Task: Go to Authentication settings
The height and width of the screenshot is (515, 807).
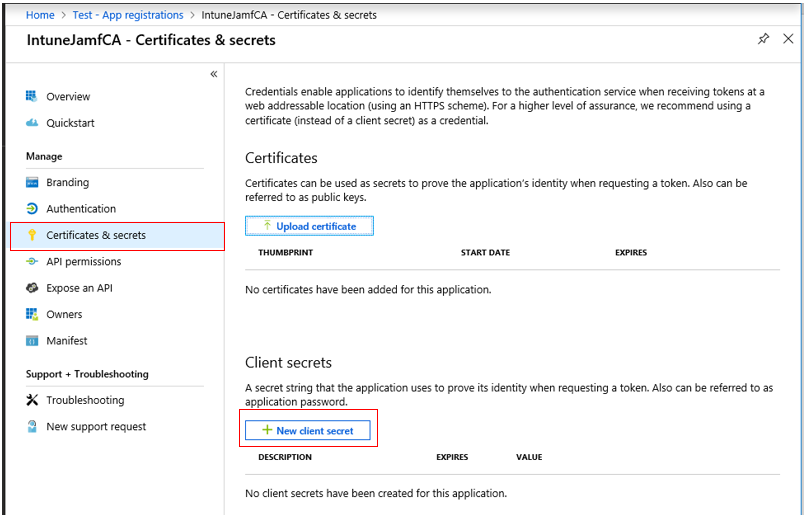Action: pyautogui.click(x=81, y=209)
